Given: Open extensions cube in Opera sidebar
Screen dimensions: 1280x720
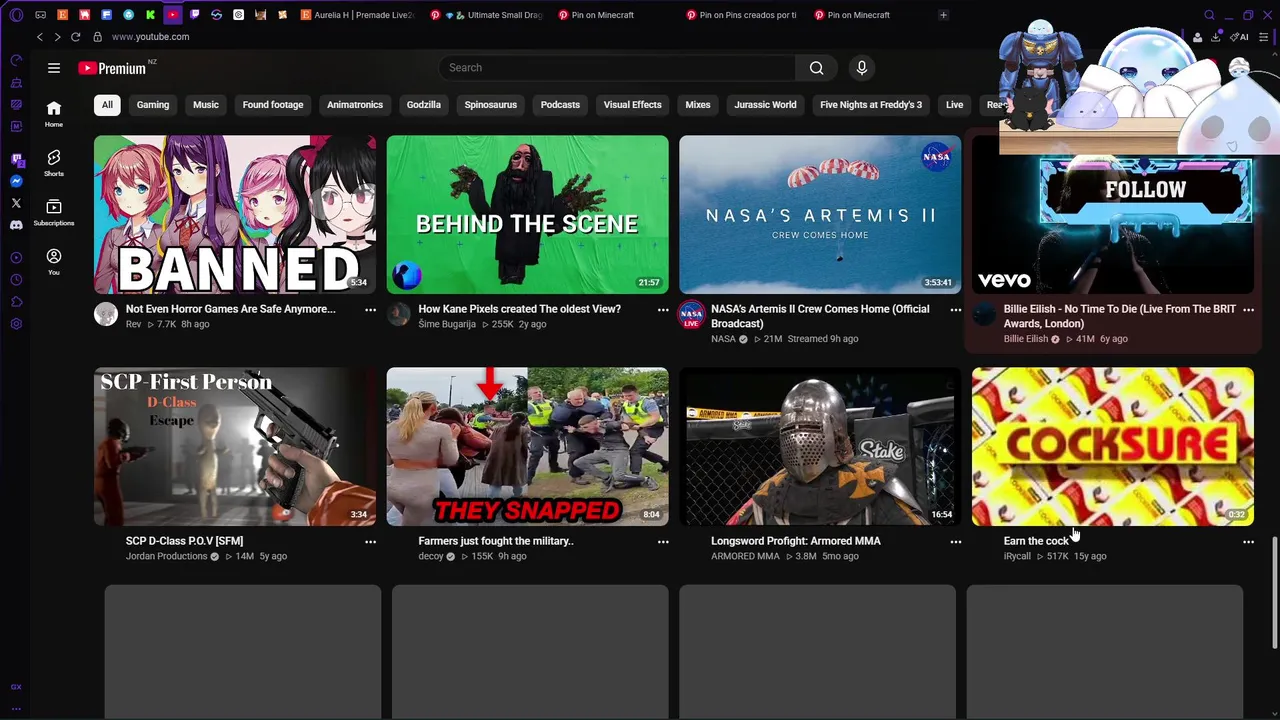Looking at the screenshot, I should click(16, 302).
